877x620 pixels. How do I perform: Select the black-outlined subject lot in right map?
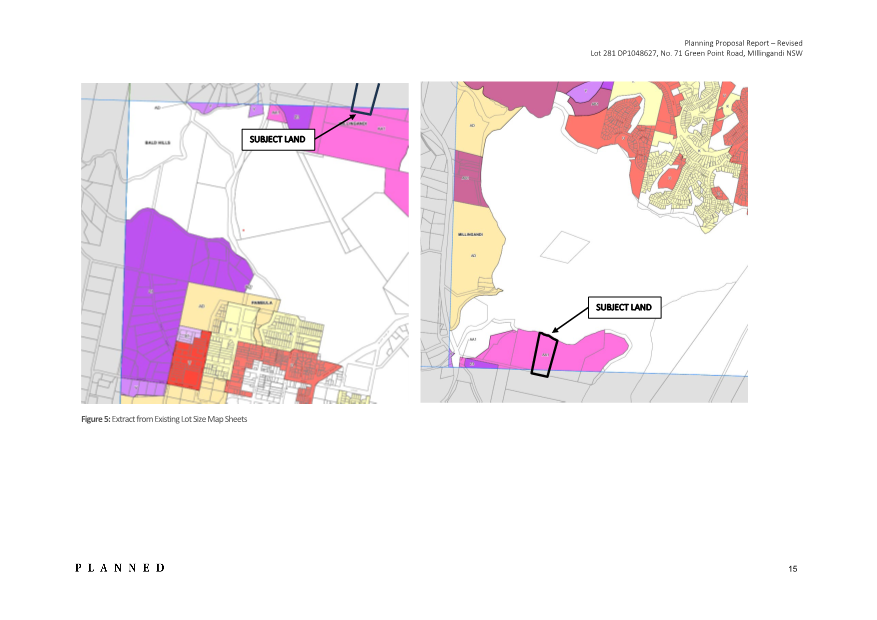[x=543, y=354]
